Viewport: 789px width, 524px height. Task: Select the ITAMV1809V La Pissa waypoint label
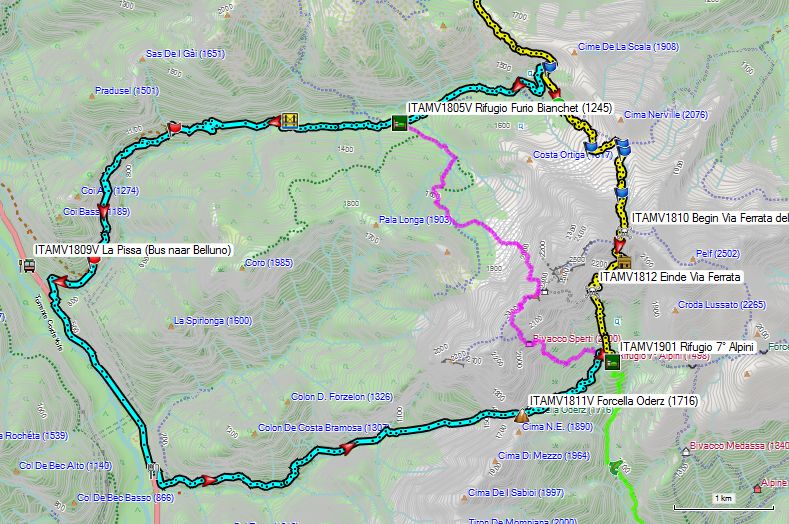tap(133, 250)
